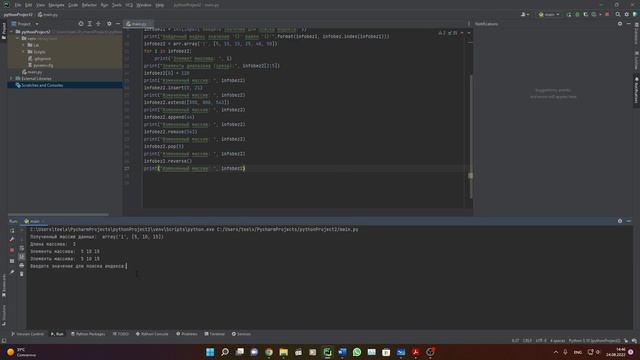640x360 pixels.
Task: Open the Navigate menu
Action: tap(56, 5)
